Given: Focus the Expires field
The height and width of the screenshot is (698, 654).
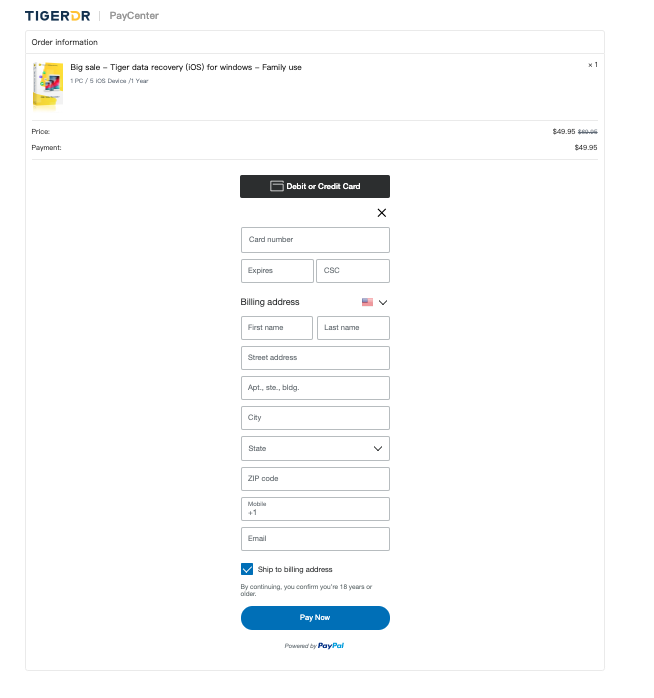Looking at the screenshot, I should [277, 271].
